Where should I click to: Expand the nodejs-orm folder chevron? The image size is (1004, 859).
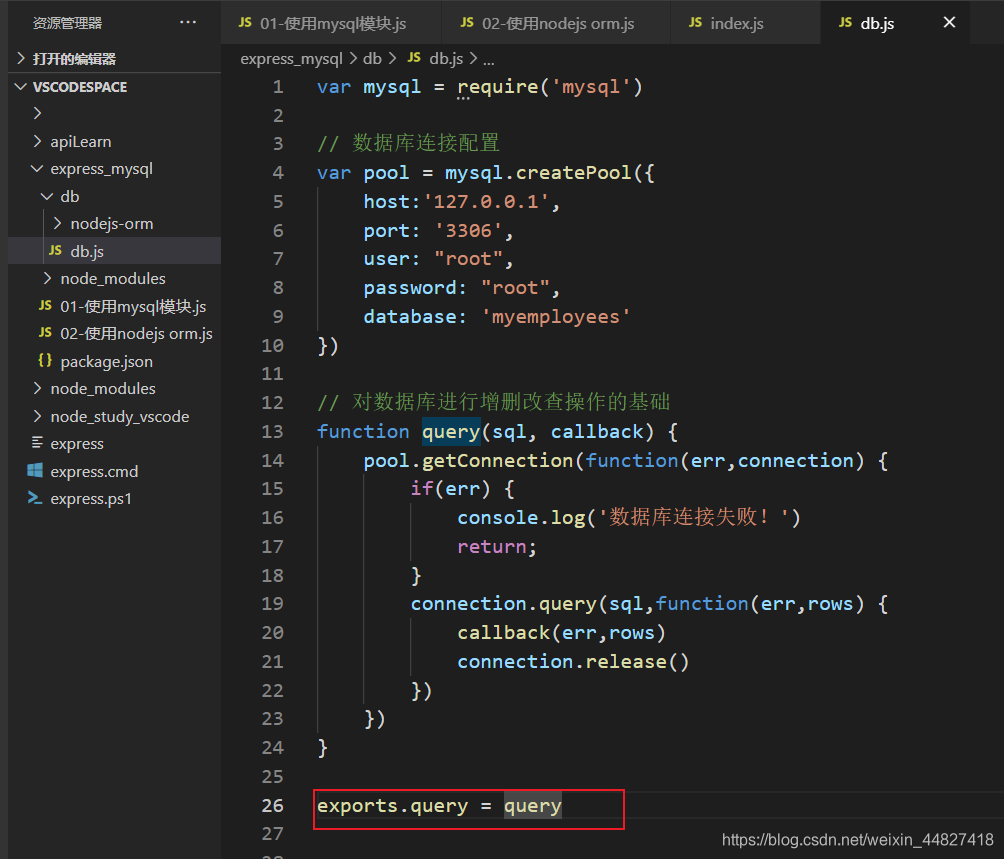pos(58,223)
